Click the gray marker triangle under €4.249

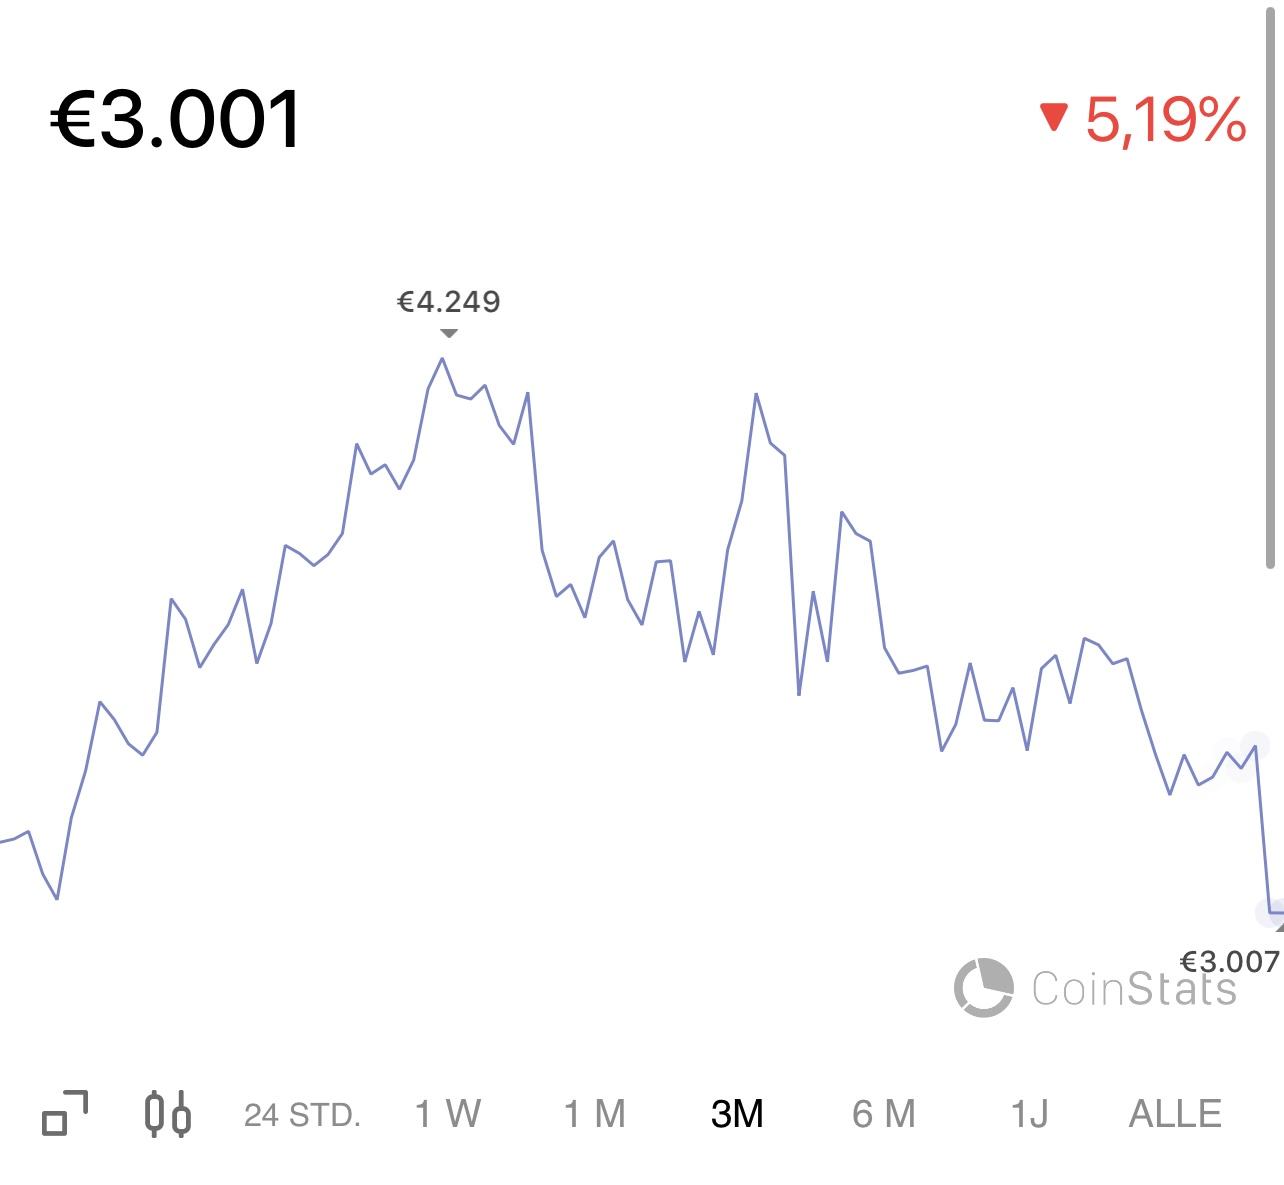[x=449, y=333]
